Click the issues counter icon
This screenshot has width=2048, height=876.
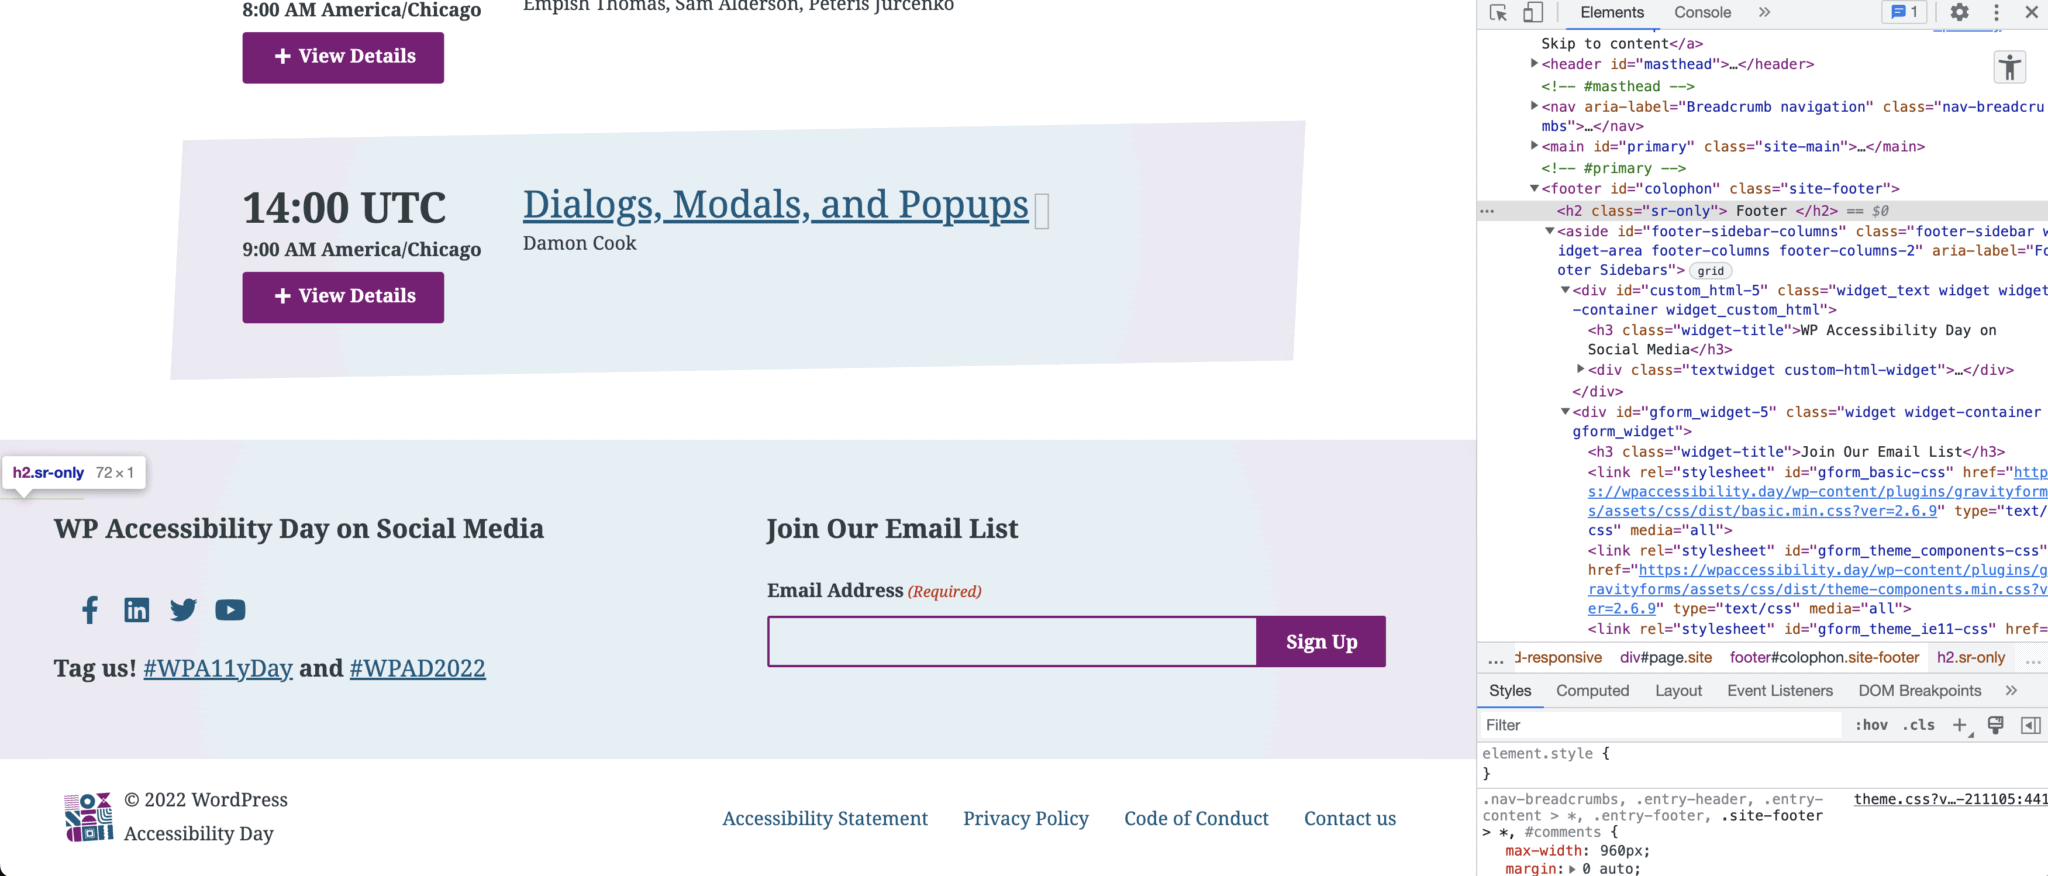(1903, 12)
